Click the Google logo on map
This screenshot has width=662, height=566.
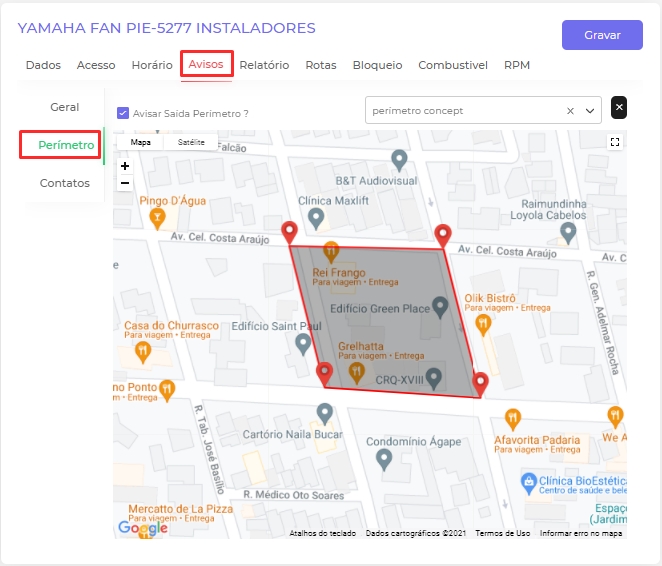tap(143, 528)
